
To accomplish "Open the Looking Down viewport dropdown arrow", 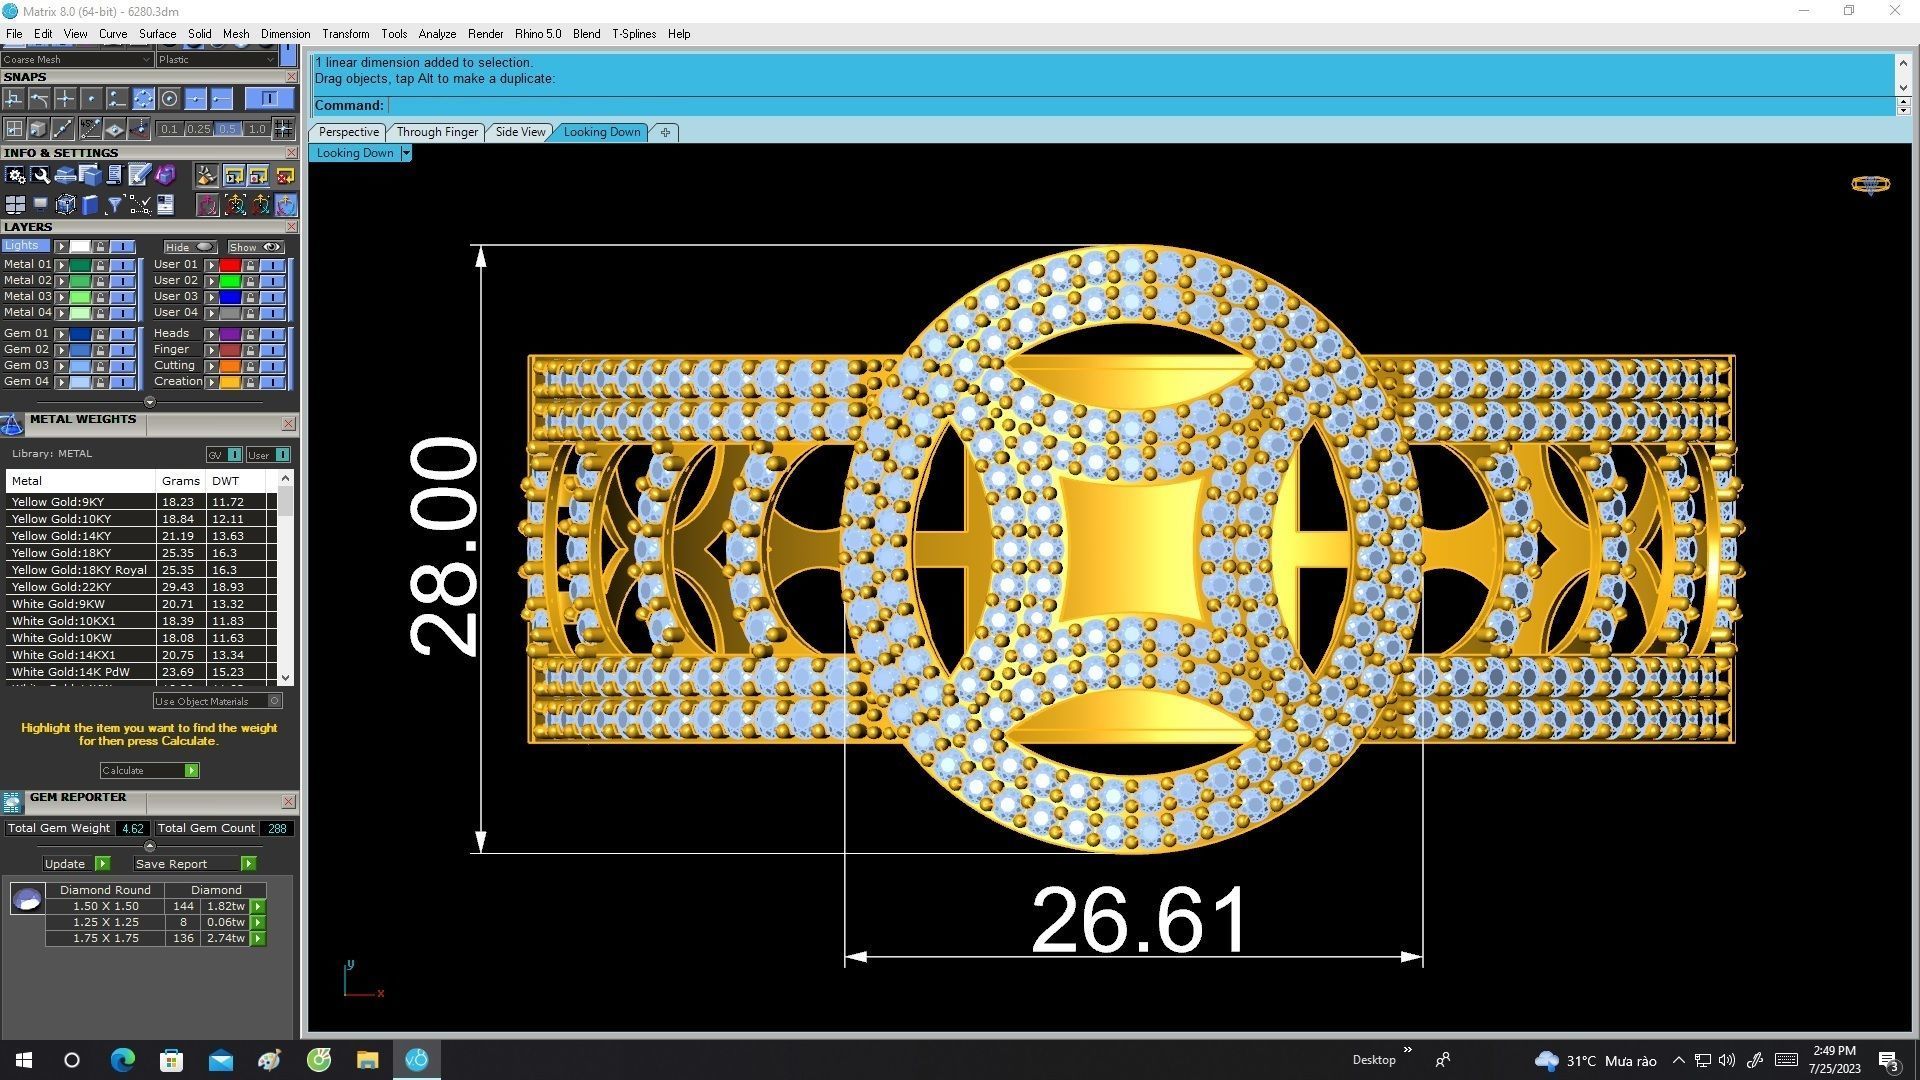I will pyautogui.click(x=406, y=153).
